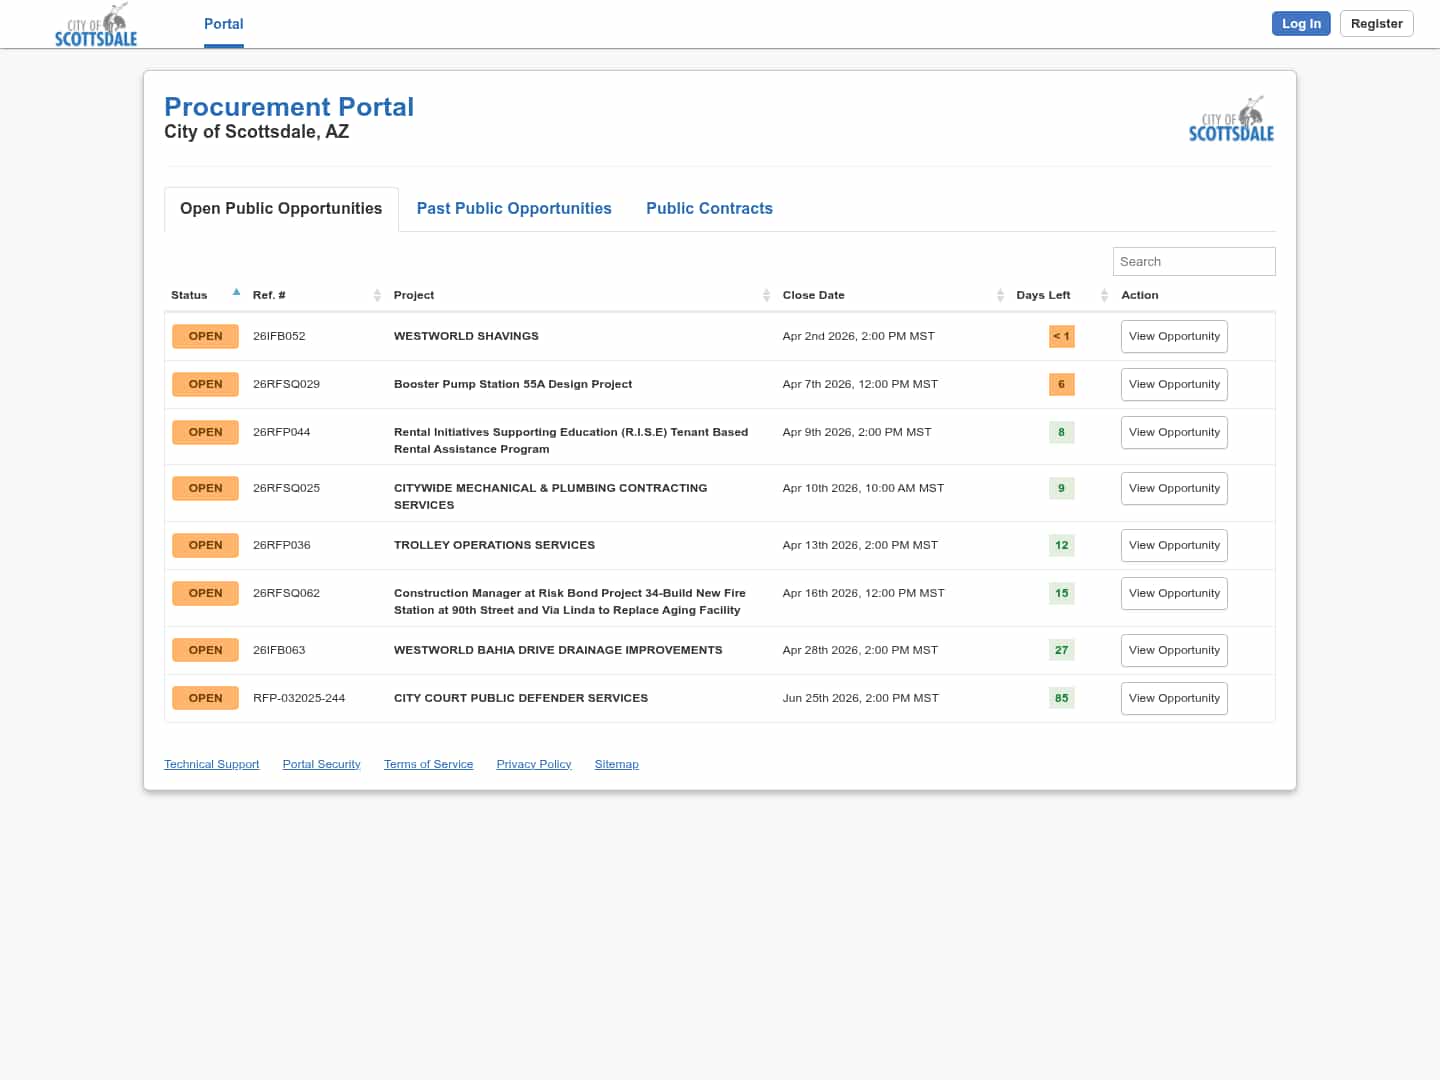1440x1080 pixels.
Task: Sort table by Status column arrow
Action: [x=236, y=293]
